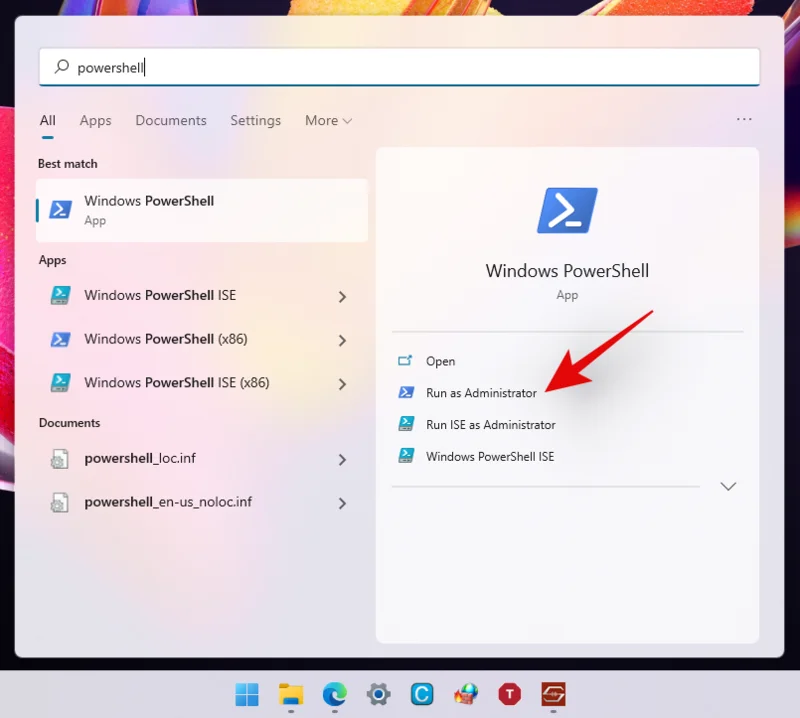Click the Open action icon

(x=406, y=361)
